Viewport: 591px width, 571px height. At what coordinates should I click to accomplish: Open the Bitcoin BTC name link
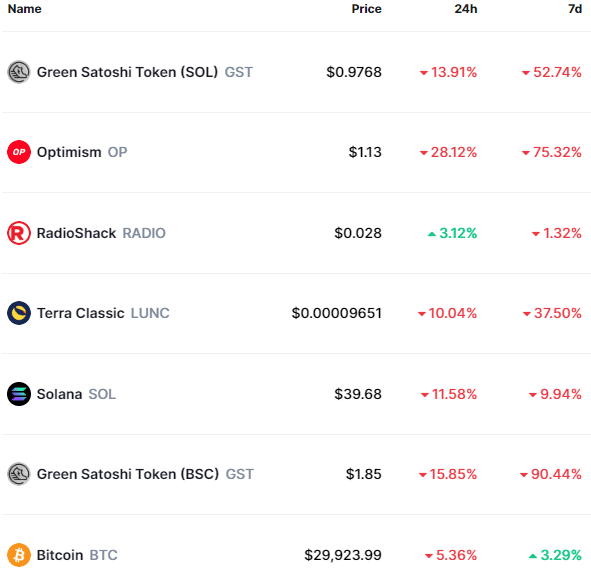pyautogui.click(x=77, y=555)
